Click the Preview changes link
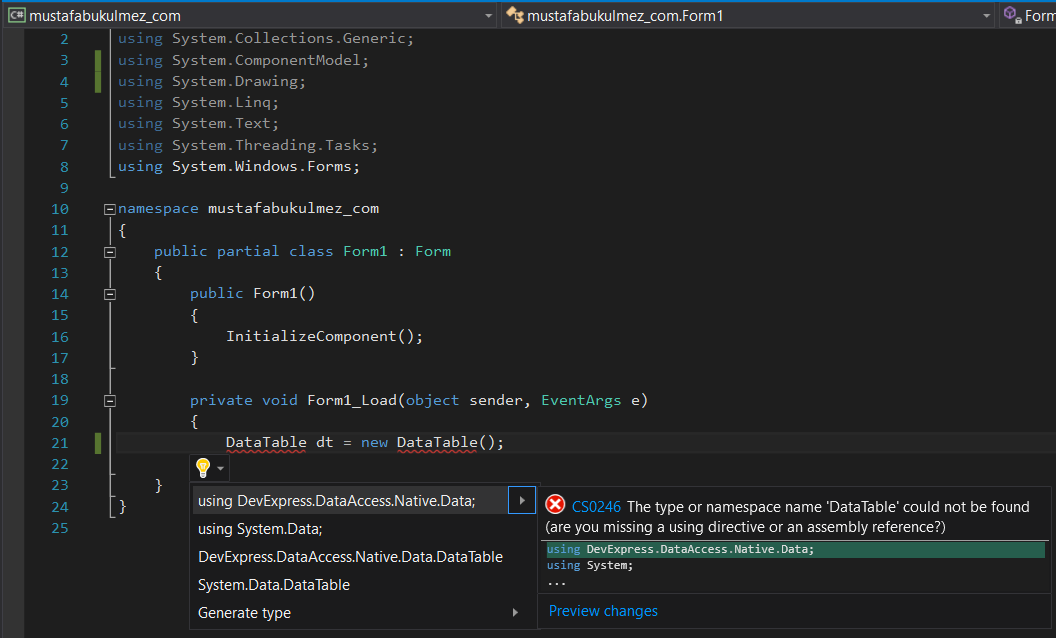 602,611
